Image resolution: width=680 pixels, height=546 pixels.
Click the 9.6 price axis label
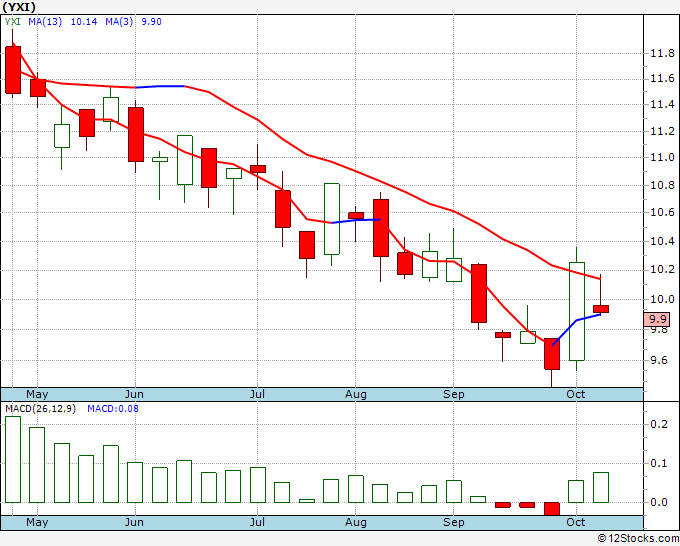click(x=658, y=360)
